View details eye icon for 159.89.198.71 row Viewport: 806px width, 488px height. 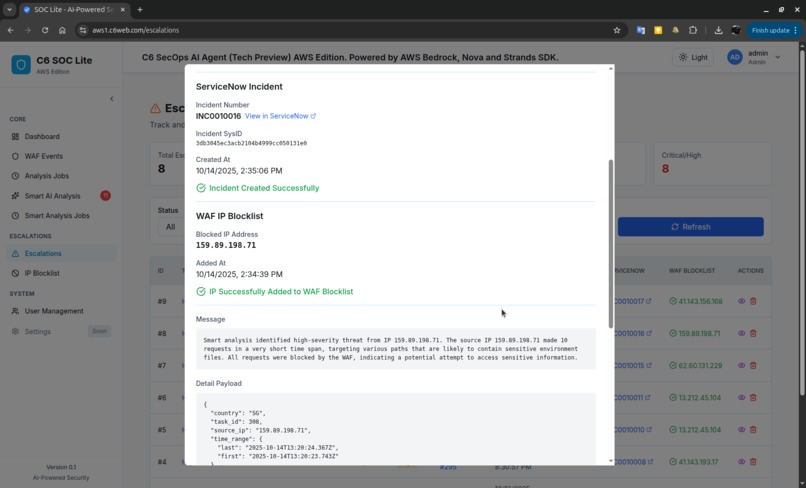(x=741, y=333)
